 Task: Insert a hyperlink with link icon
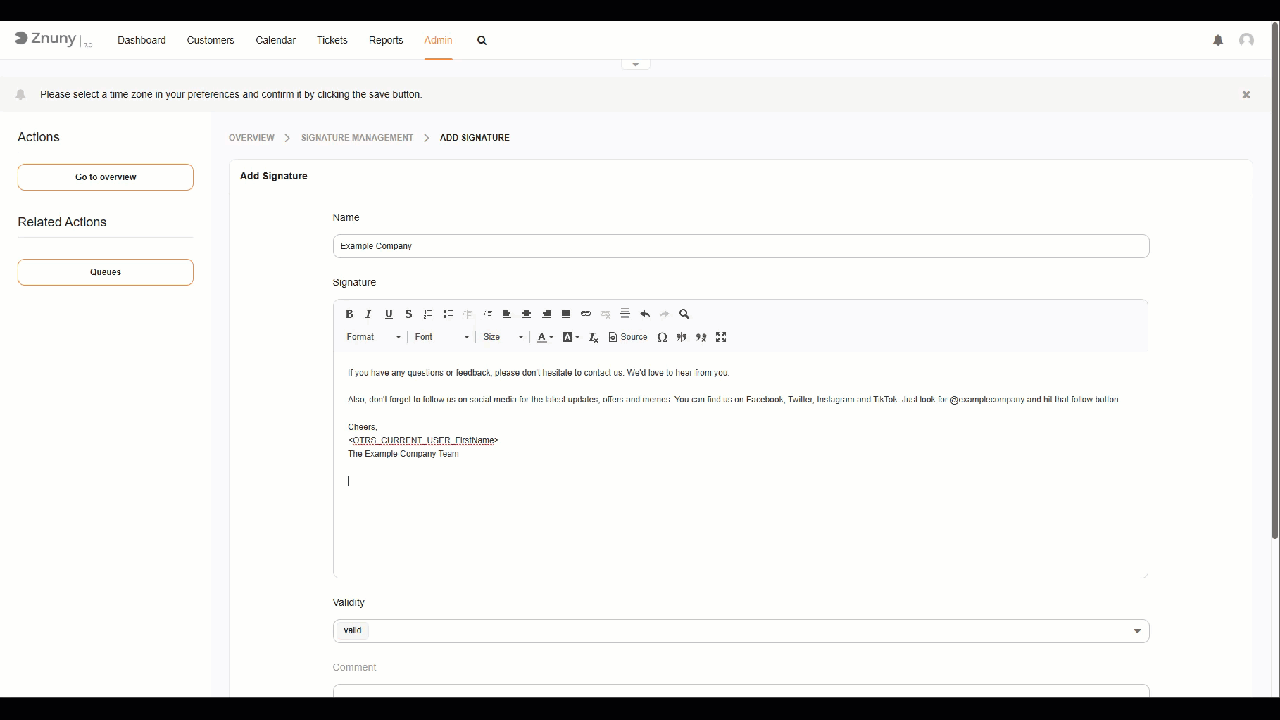586,314
